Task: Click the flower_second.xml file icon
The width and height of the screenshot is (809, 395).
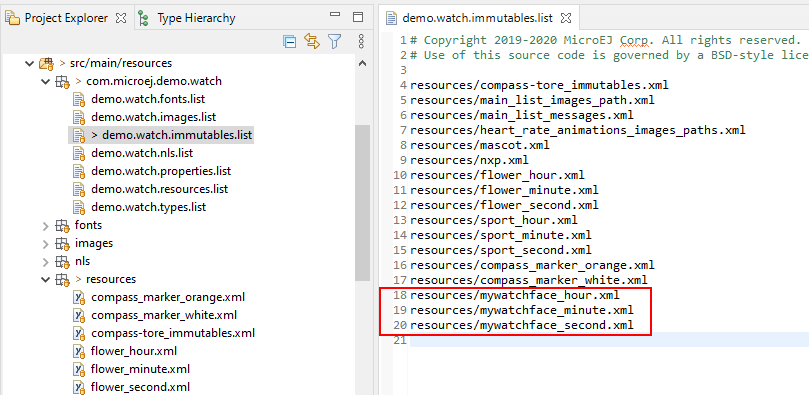Action: 79,387
